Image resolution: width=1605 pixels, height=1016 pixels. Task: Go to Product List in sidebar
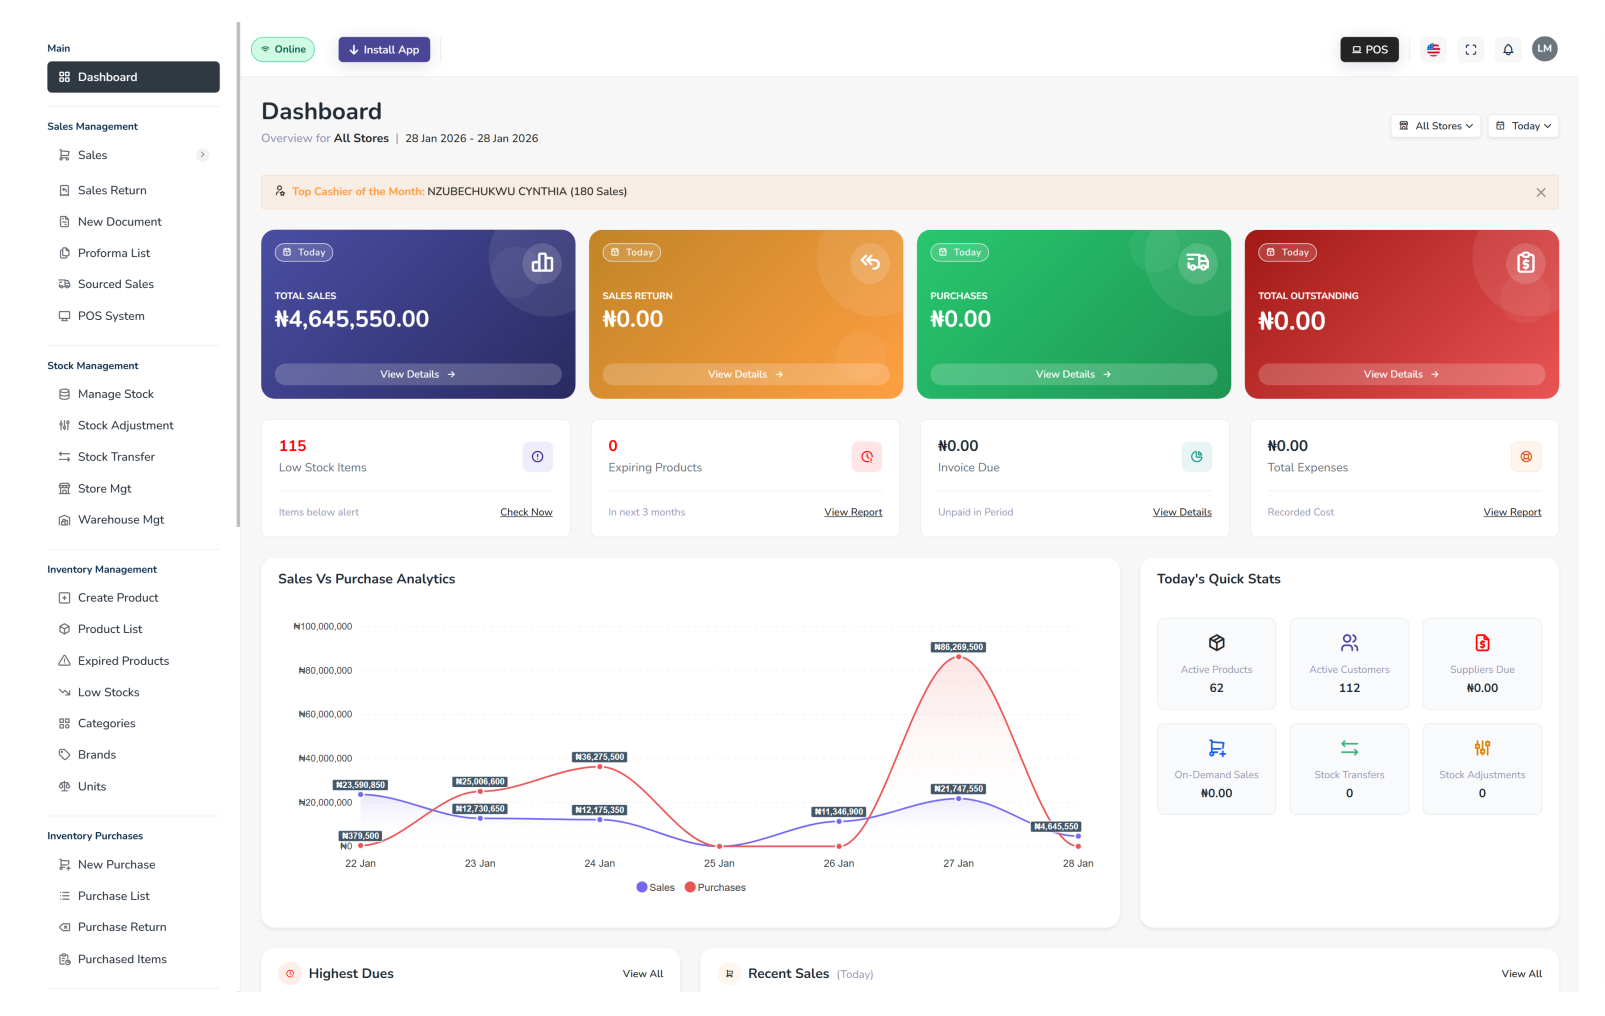(x=110, y=629)
